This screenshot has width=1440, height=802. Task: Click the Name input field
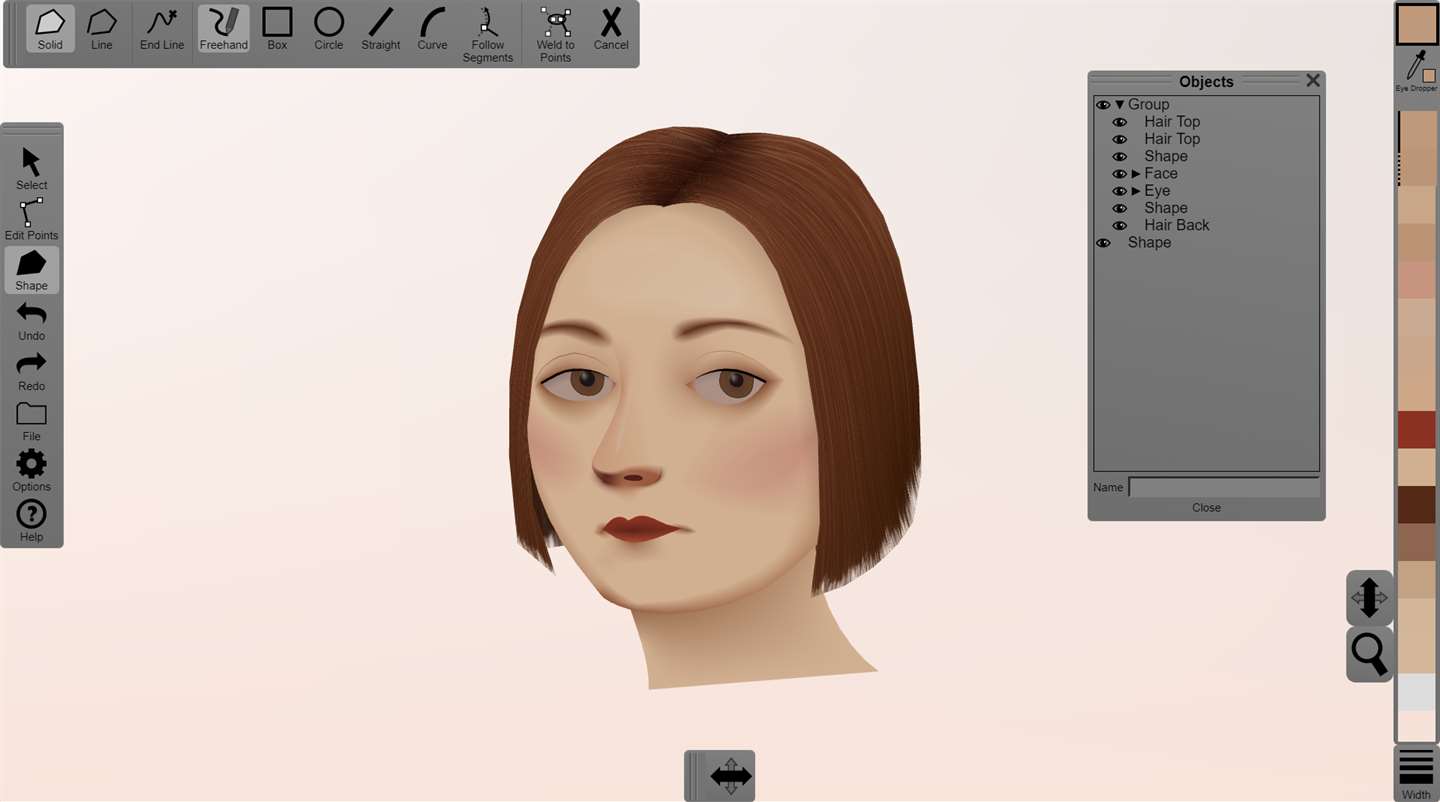pos(1224,487)
